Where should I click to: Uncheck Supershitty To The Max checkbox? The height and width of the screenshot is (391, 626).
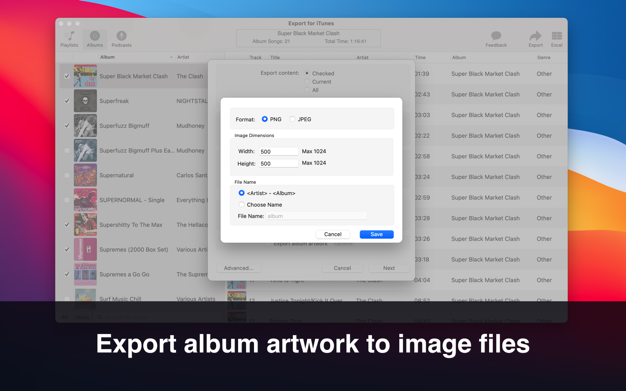[67, 224]
